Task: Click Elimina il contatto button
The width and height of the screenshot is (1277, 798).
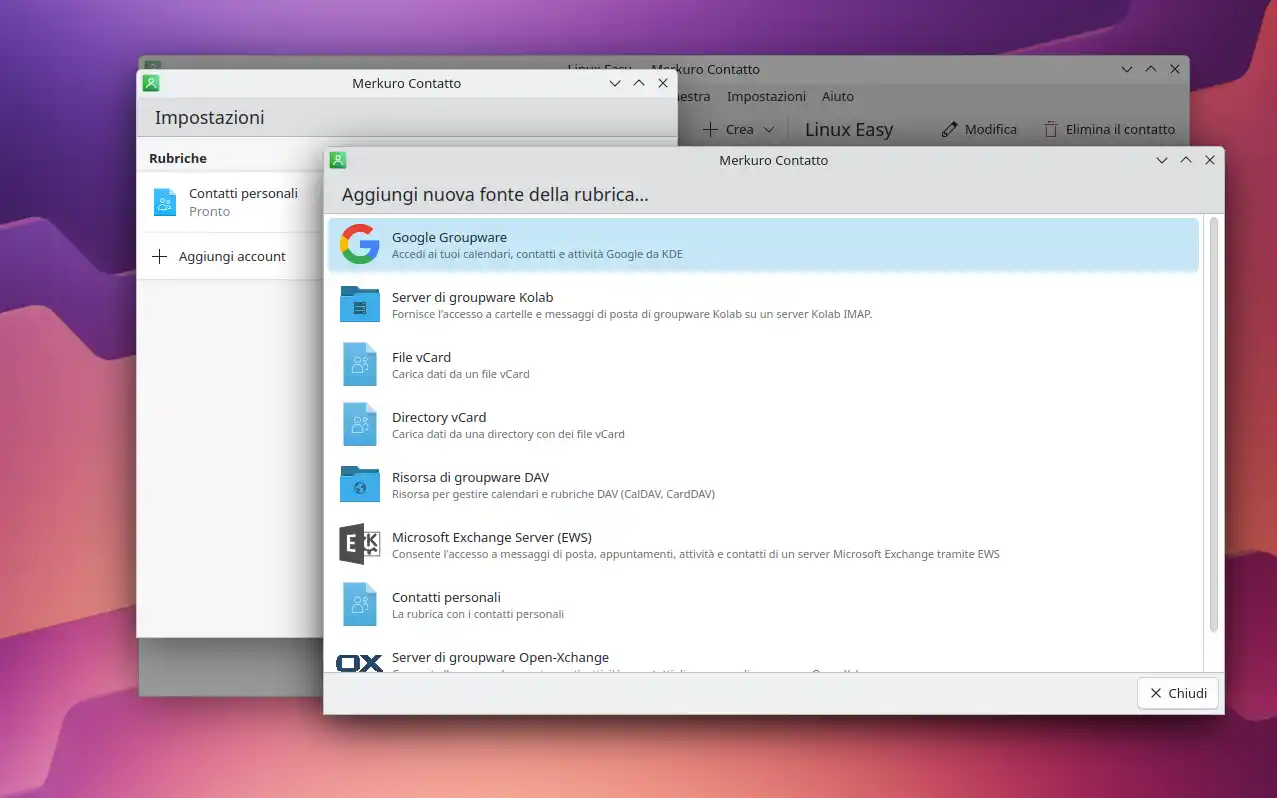Action: coord(1109,129)
